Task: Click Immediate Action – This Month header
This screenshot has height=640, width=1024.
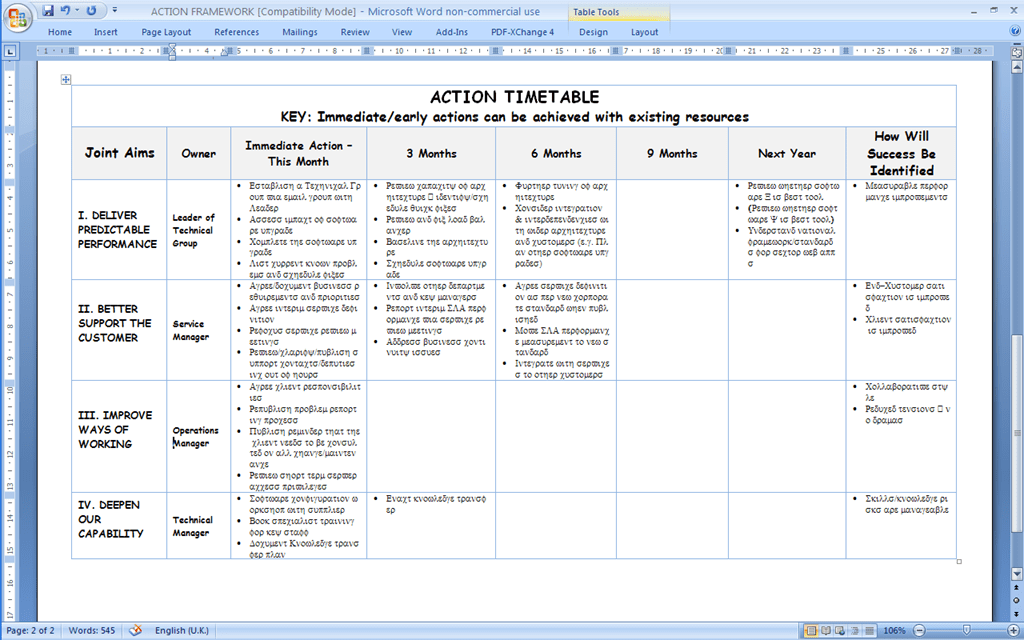Action: 298,153
